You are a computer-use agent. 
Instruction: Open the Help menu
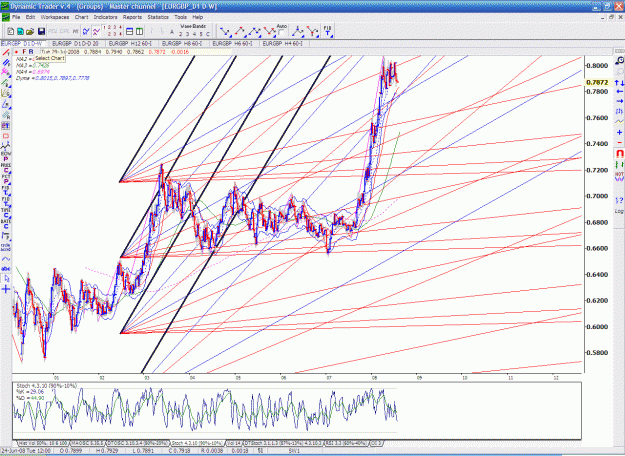point(198,17)
